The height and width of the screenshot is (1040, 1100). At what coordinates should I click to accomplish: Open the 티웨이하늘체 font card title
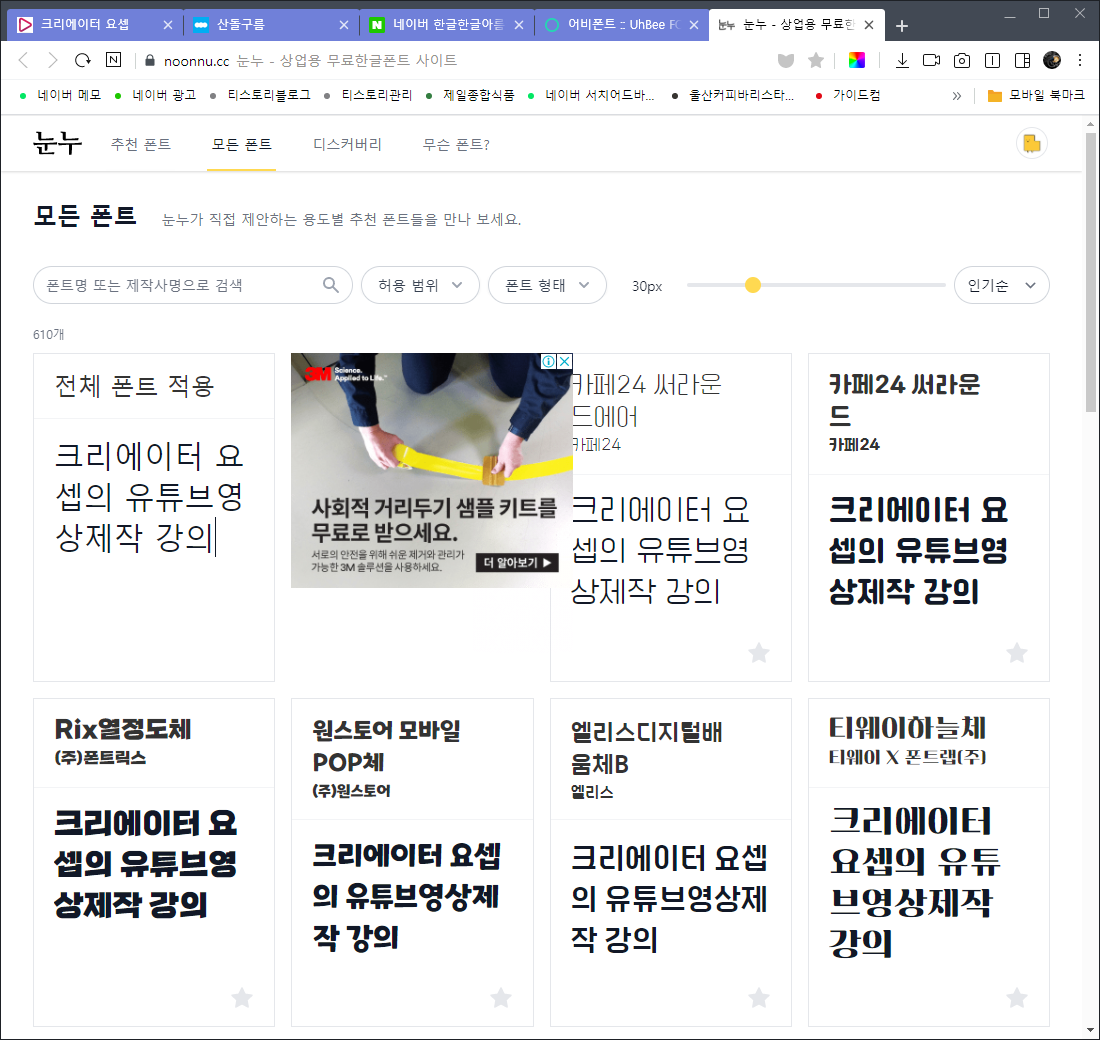pyautogui.click(x=907, y=728)
